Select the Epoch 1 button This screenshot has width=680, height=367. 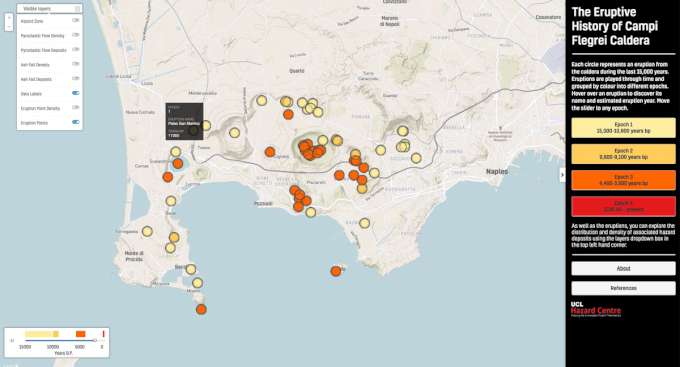tap(623, 128)
